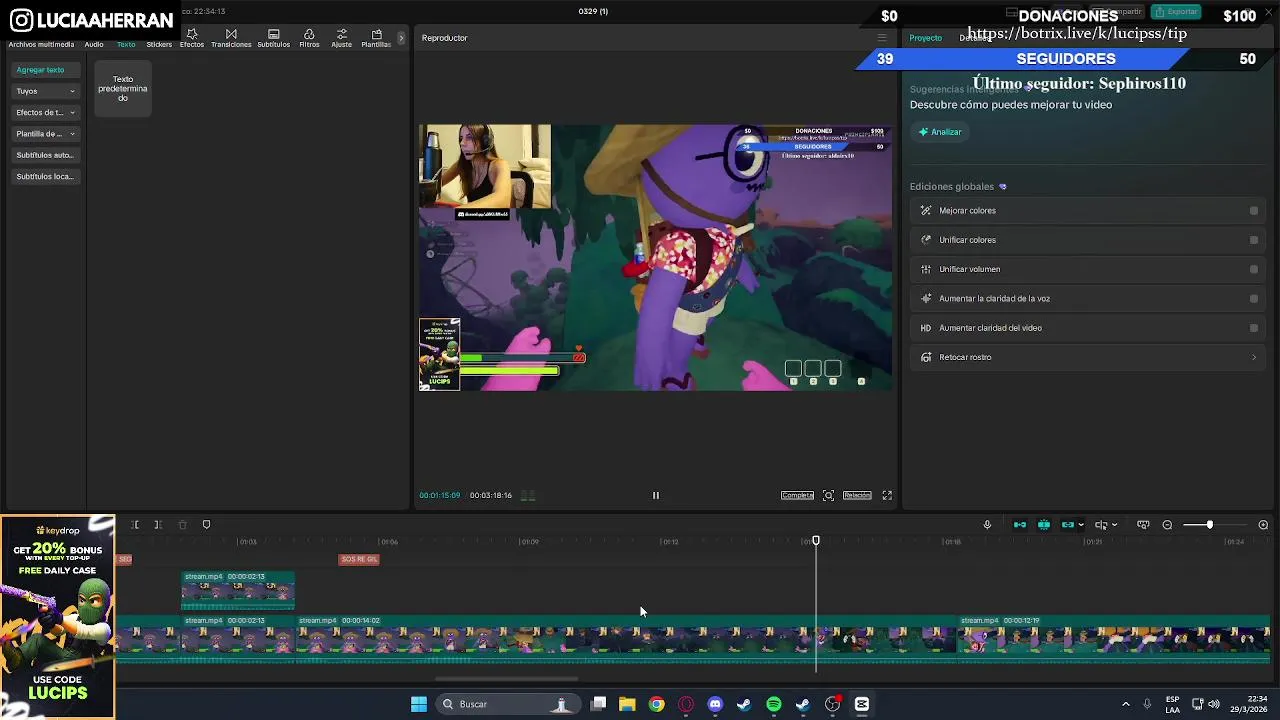Open the Ajuste panel icon
This screenshot has width=1280, height=720.
point(342,38)
